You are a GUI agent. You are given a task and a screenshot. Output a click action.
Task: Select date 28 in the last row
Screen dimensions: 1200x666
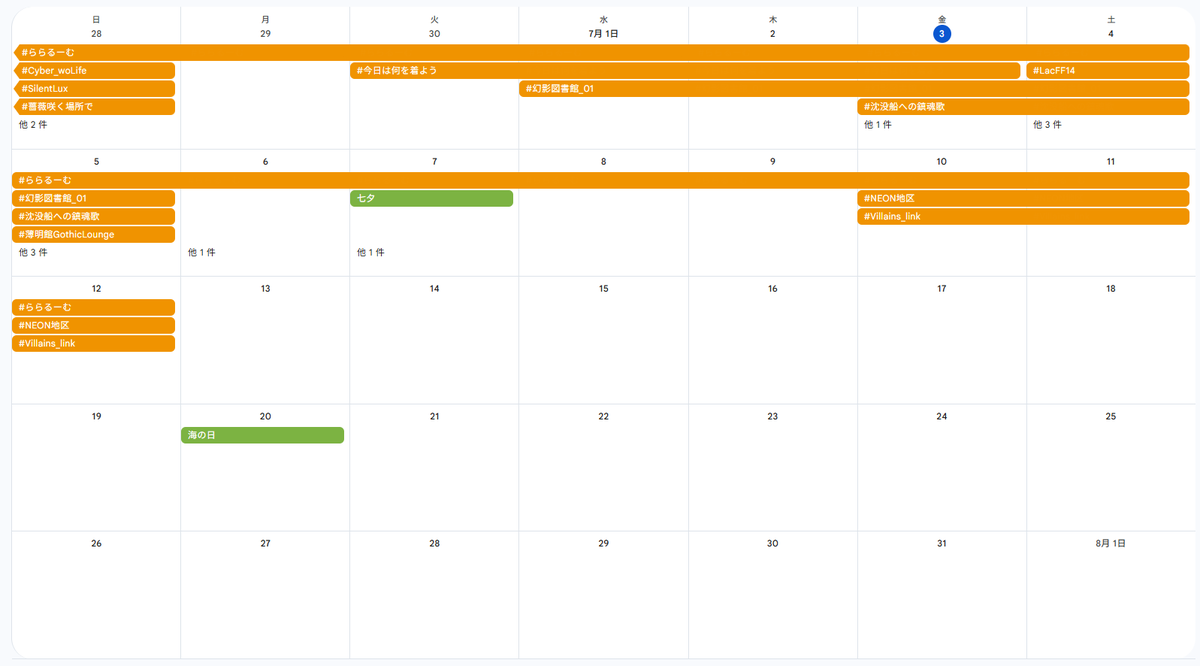[434, 544]
